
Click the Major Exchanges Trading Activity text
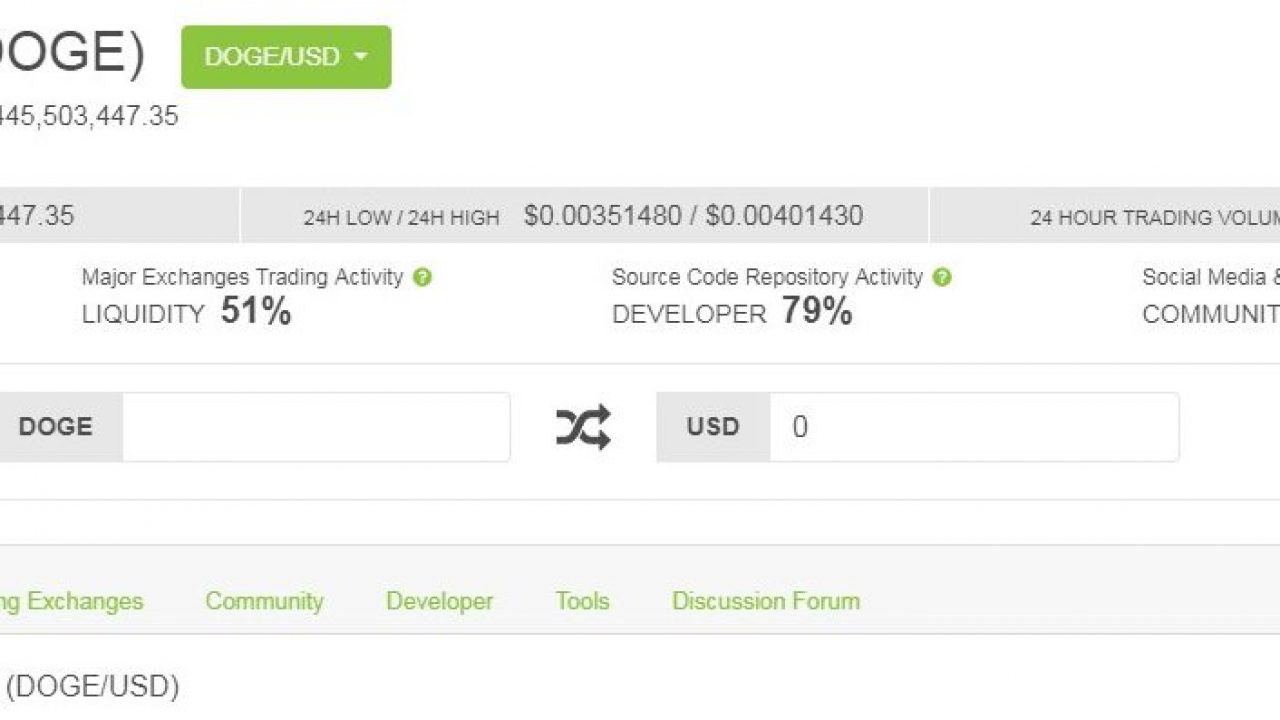[242, 277]
